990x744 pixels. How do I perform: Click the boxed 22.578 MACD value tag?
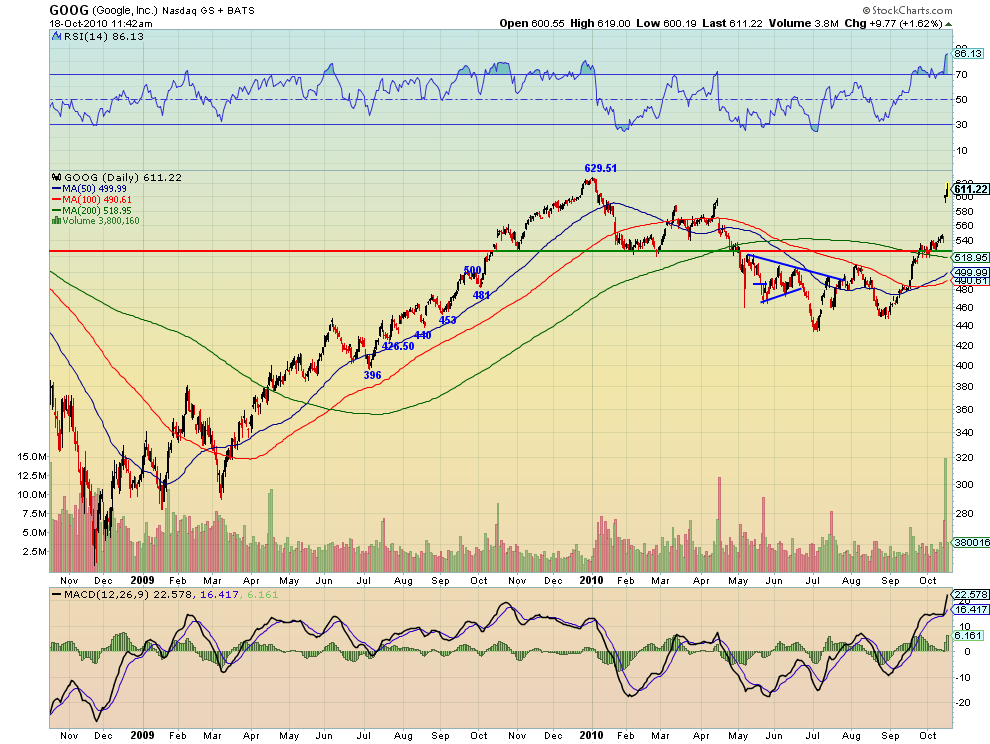(971, 594)
